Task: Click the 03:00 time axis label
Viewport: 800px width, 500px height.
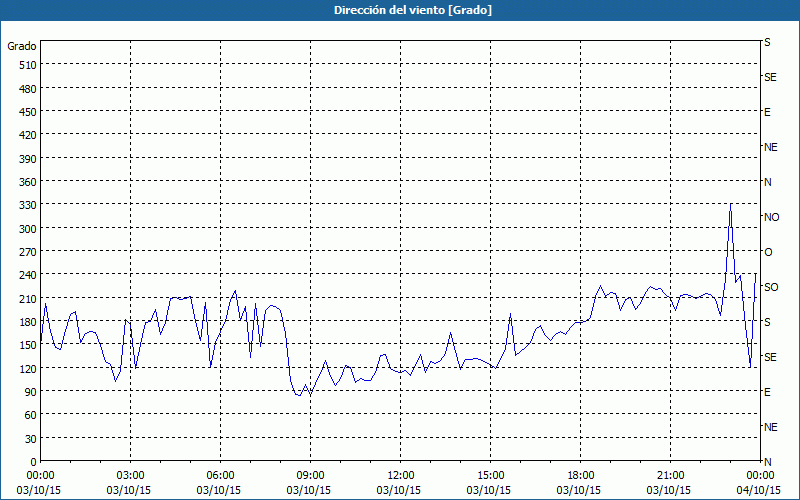Action: pos(130,476)
